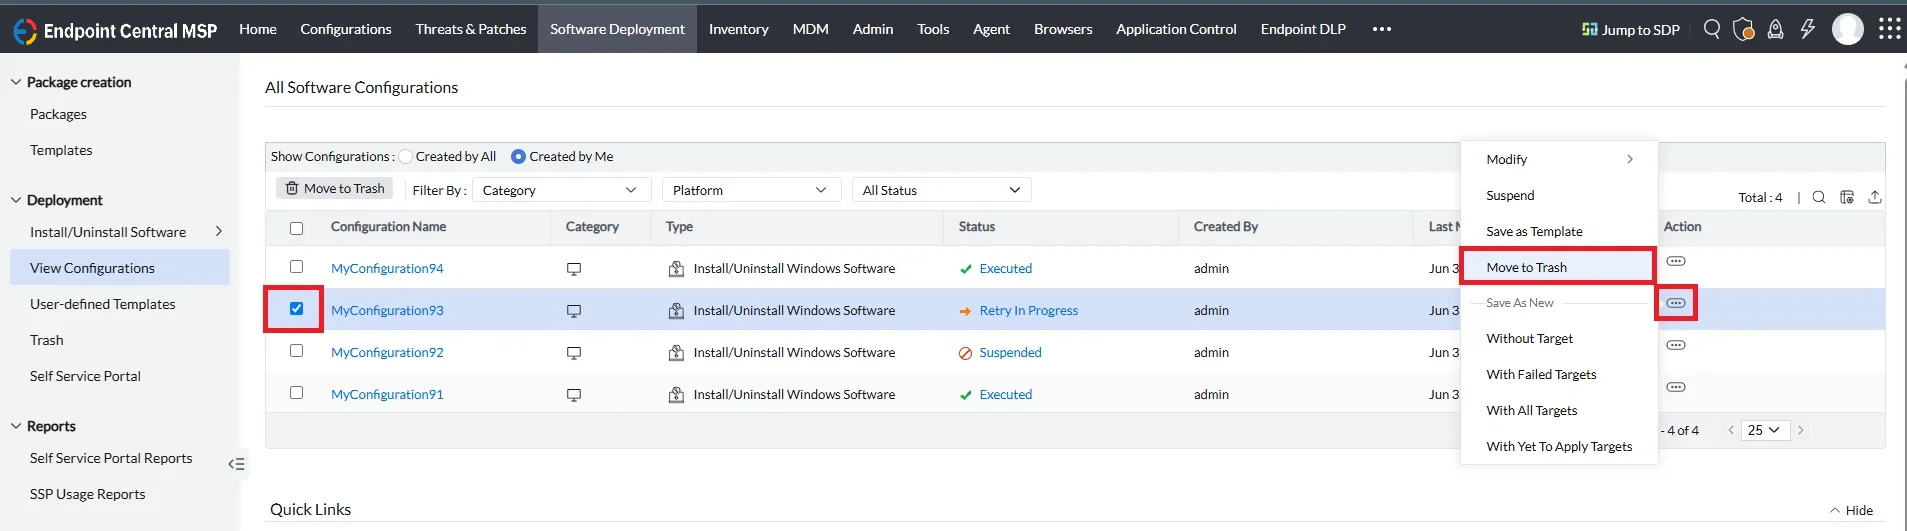The image size is (1907, 531).
Task: Open Packages in the sidebar
Action: (58, 114)
